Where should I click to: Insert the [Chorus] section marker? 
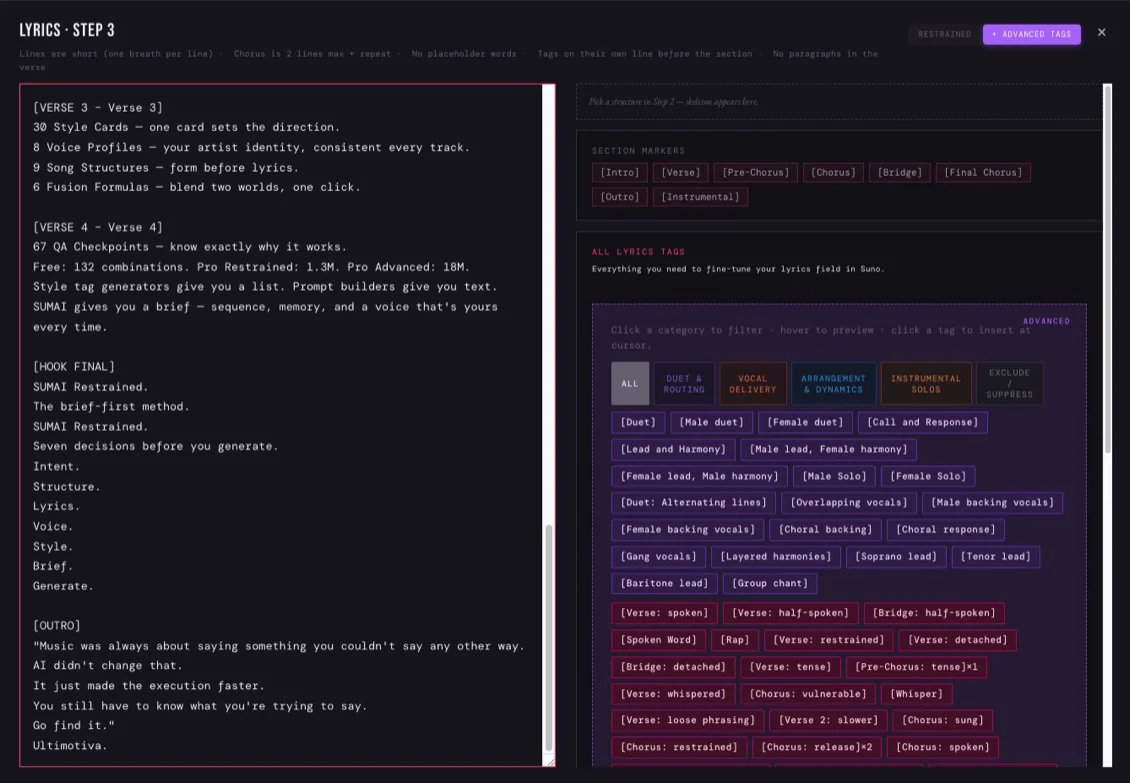click(x=833, y=172)
